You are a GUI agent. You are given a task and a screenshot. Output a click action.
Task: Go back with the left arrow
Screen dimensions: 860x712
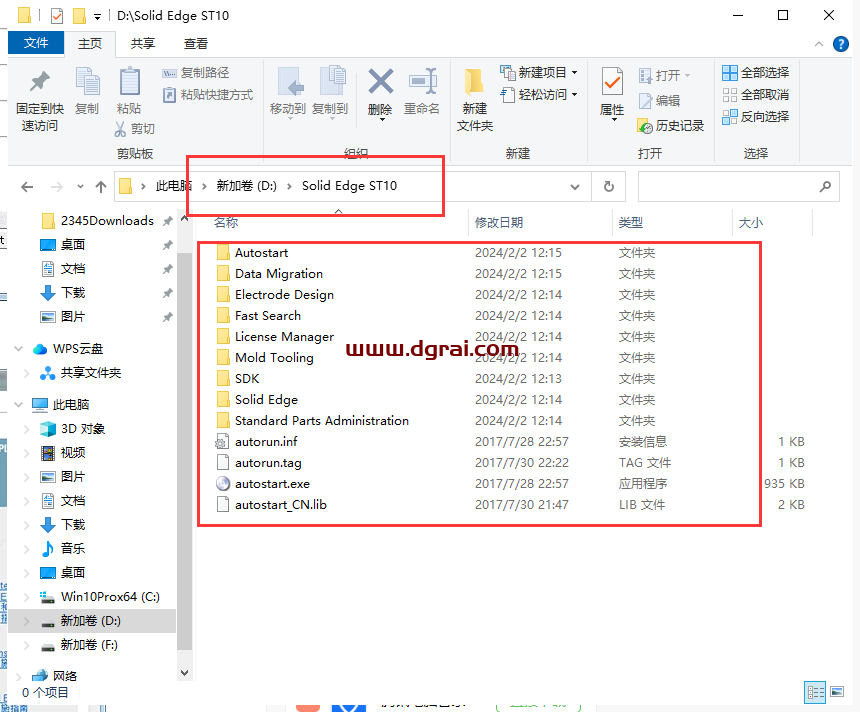[x=27, y=187]
